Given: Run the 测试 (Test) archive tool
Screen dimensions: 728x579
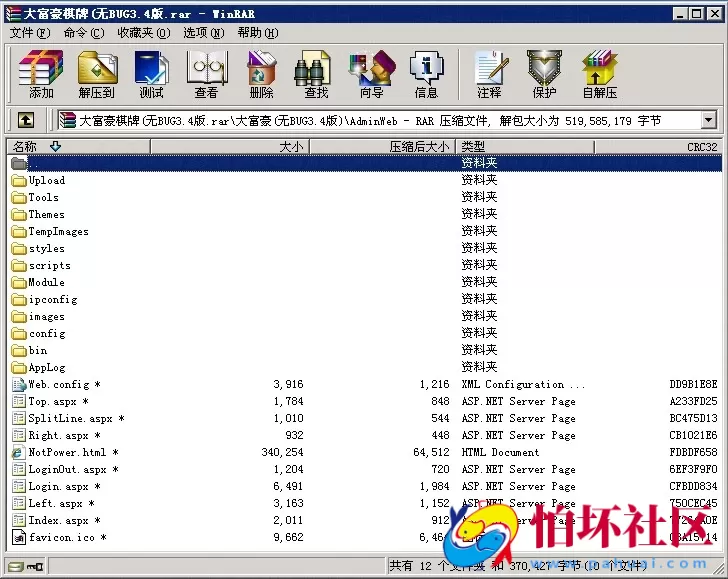Looking at the screenshot, I should pyautogui.click(x=151, y=74).
